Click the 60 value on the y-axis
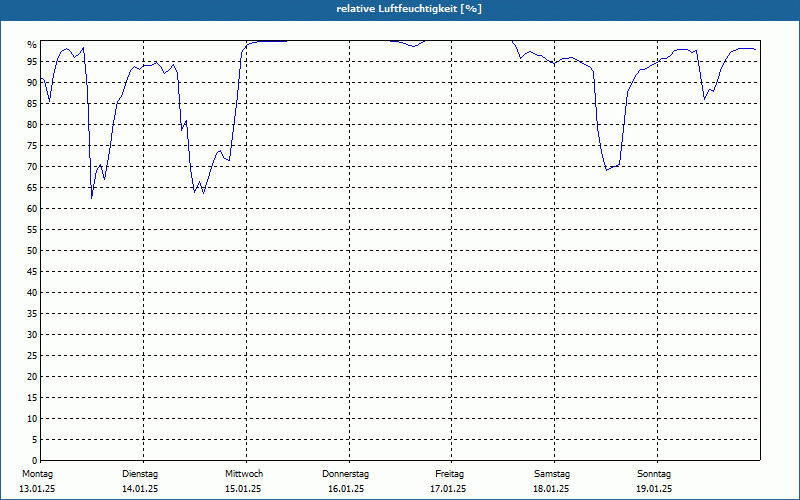Viewport: 800px width, 500px height. pyautogui.click(x=32, y=209)
